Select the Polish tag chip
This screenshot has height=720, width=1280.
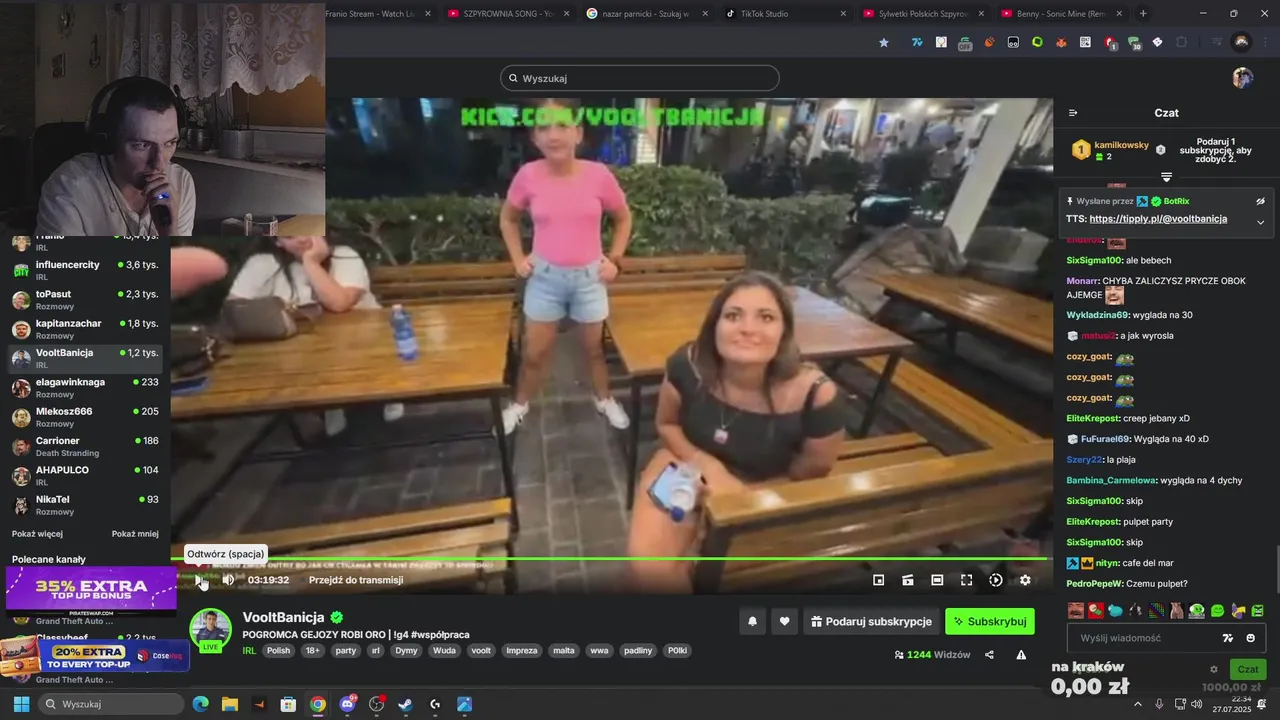(278, 650)
